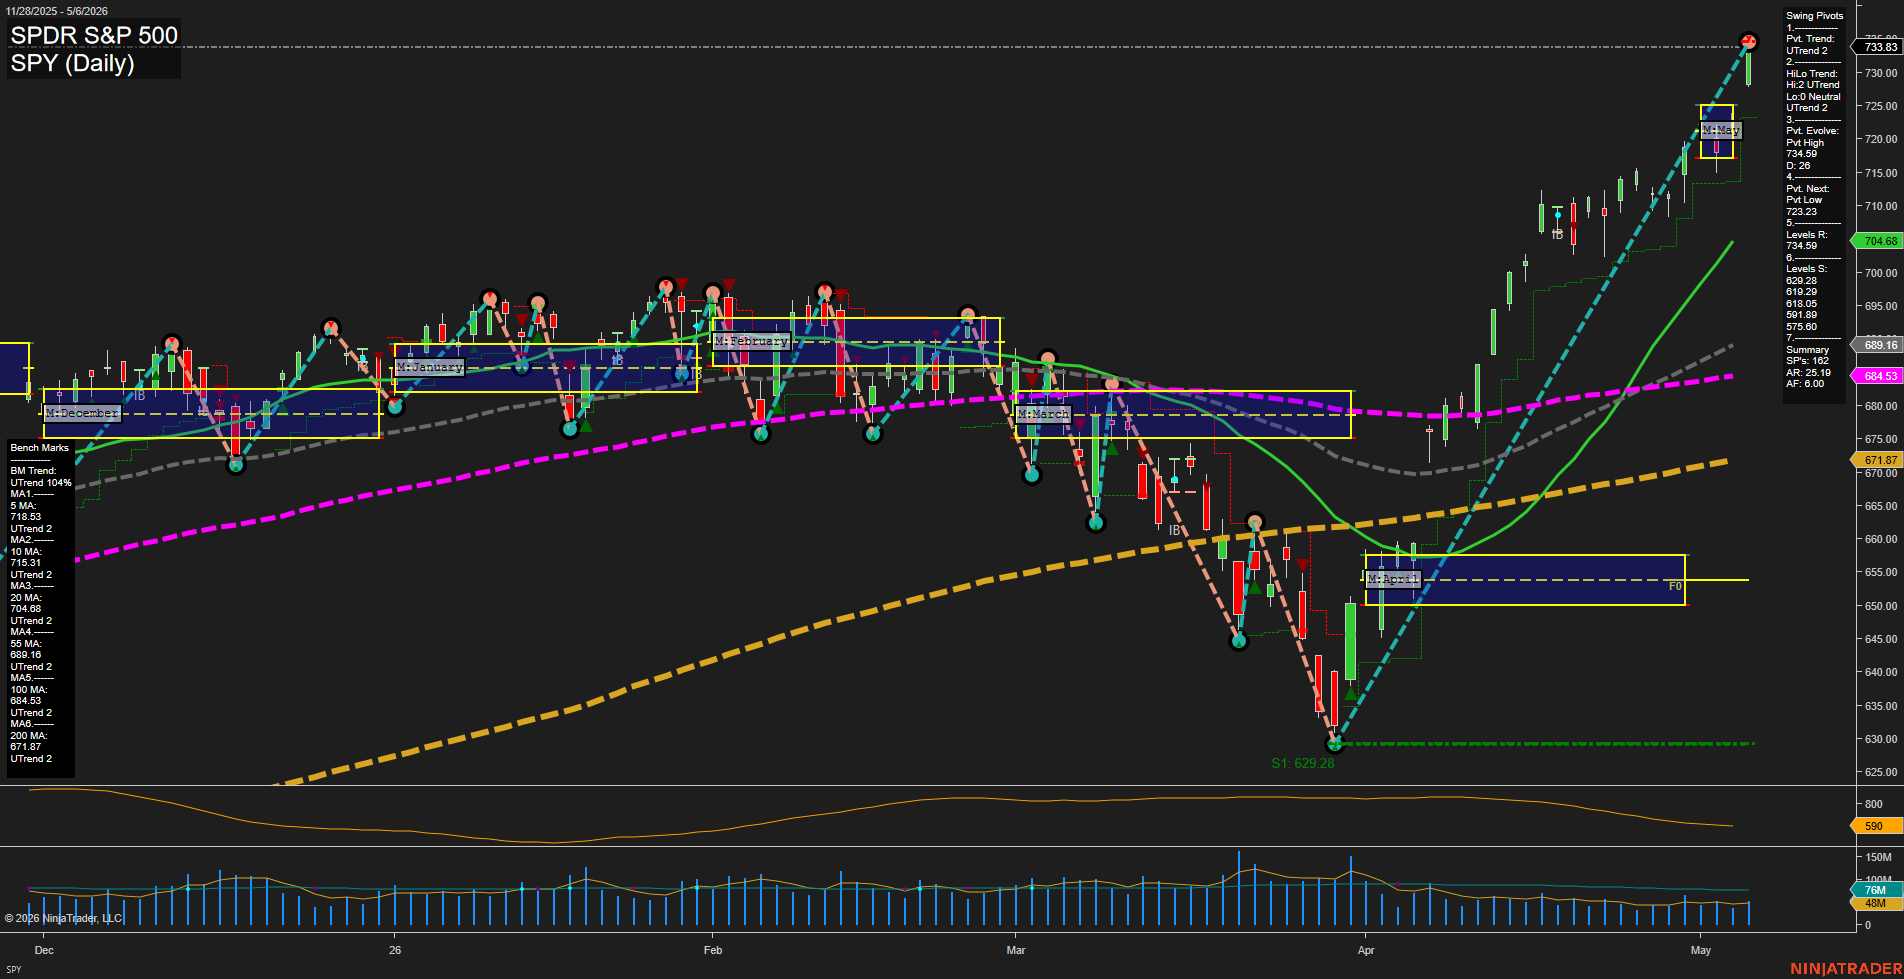Viewport: 1904px width, 979px height.
Task: Click the 575.60 support level value
Action: tap(1801, 327)
